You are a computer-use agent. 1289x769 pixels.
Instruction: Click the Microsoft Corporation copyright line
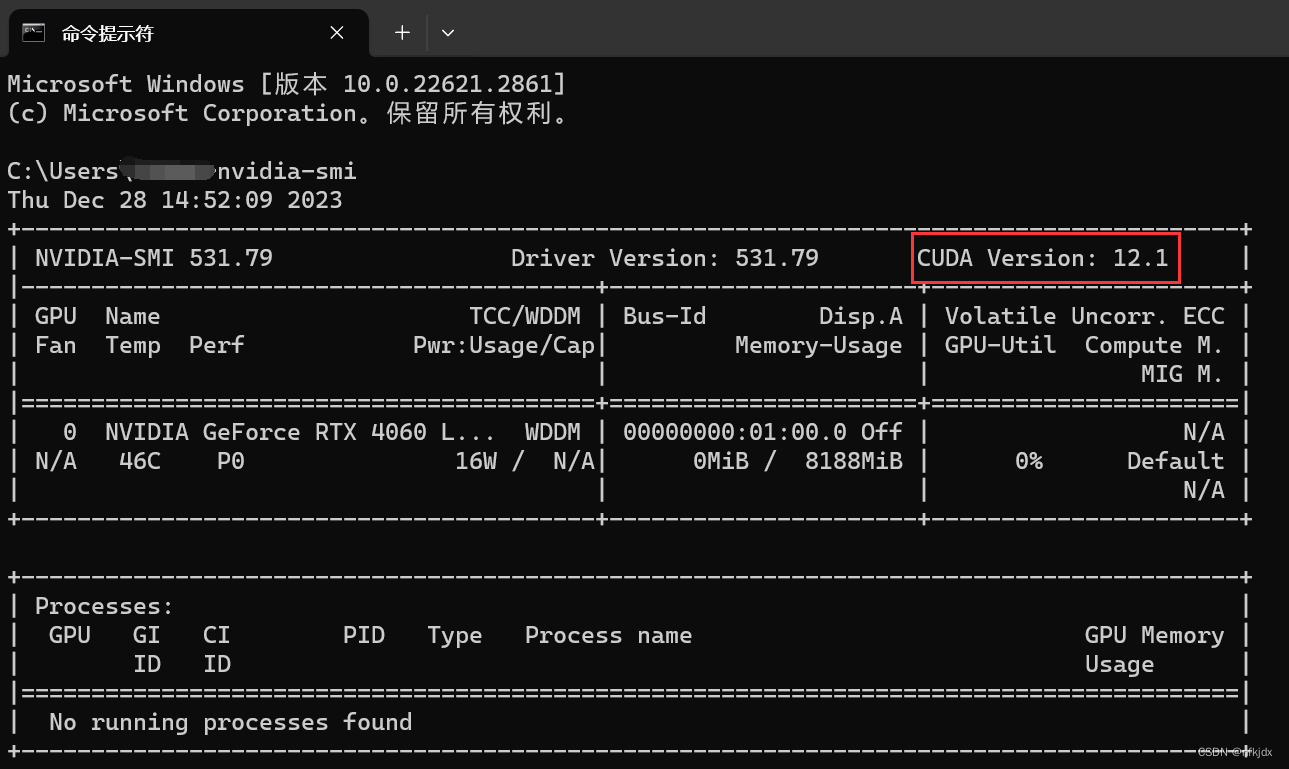pos(291,113)
